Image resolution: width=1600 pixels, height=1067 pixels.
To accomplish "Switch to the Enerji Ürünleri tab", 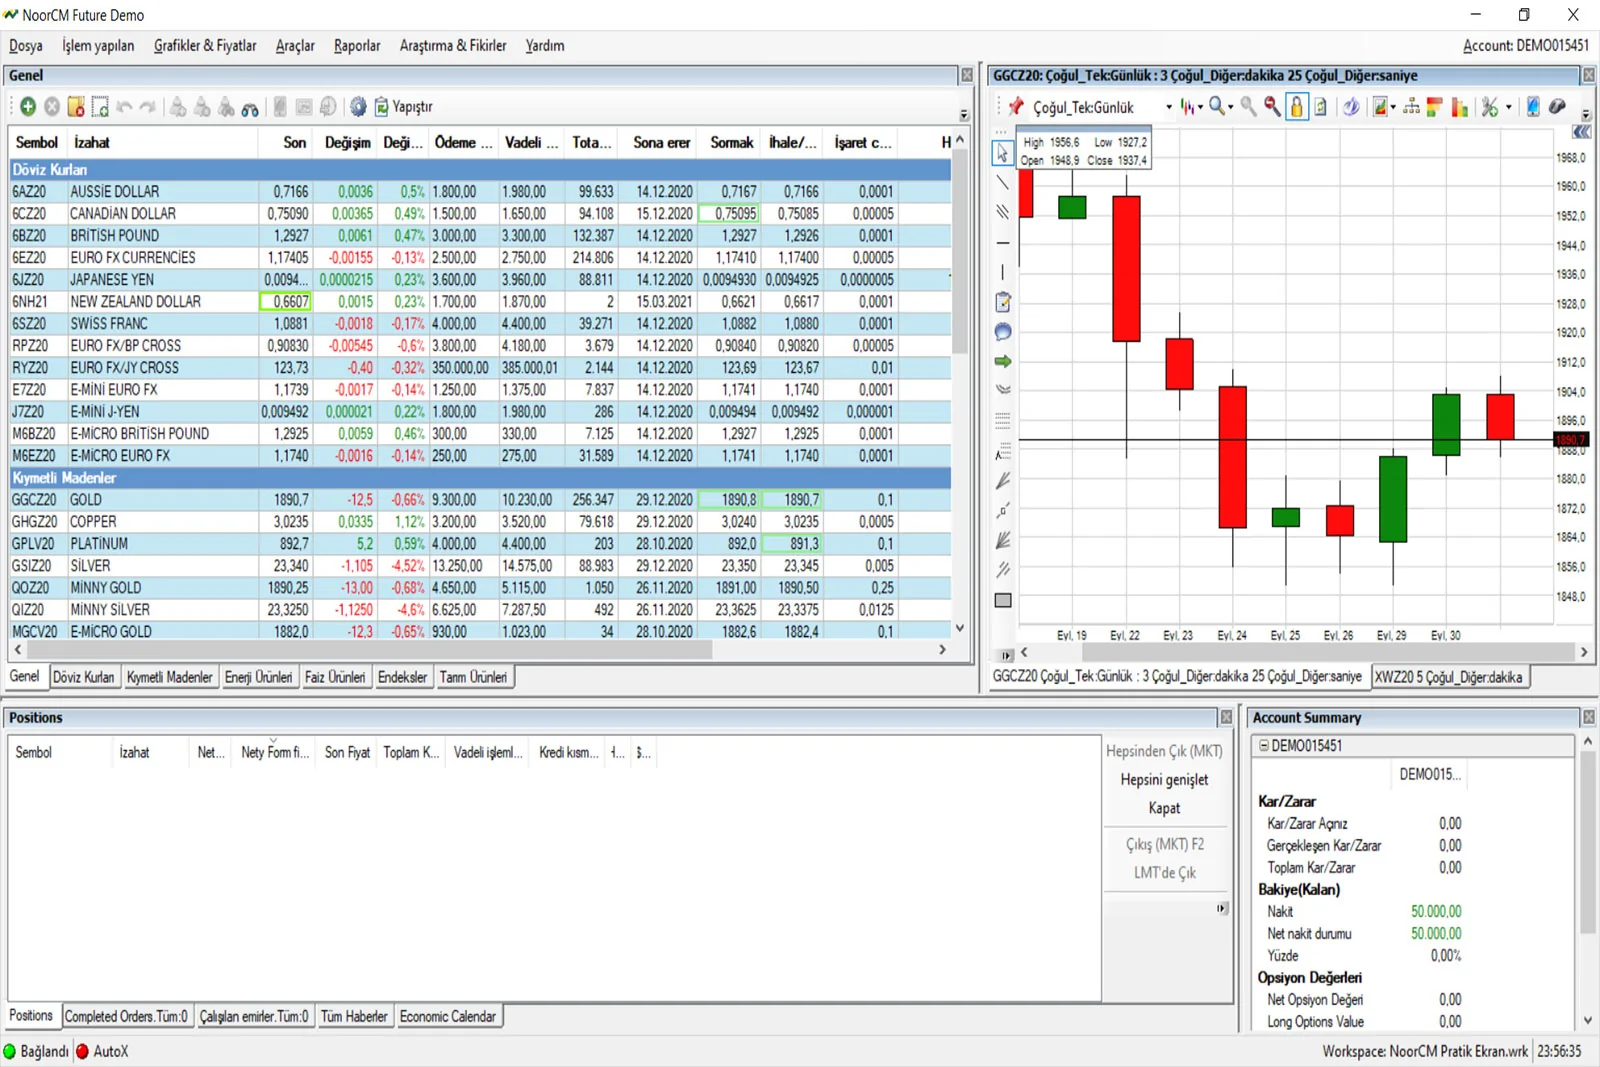I will click(258, 677).
